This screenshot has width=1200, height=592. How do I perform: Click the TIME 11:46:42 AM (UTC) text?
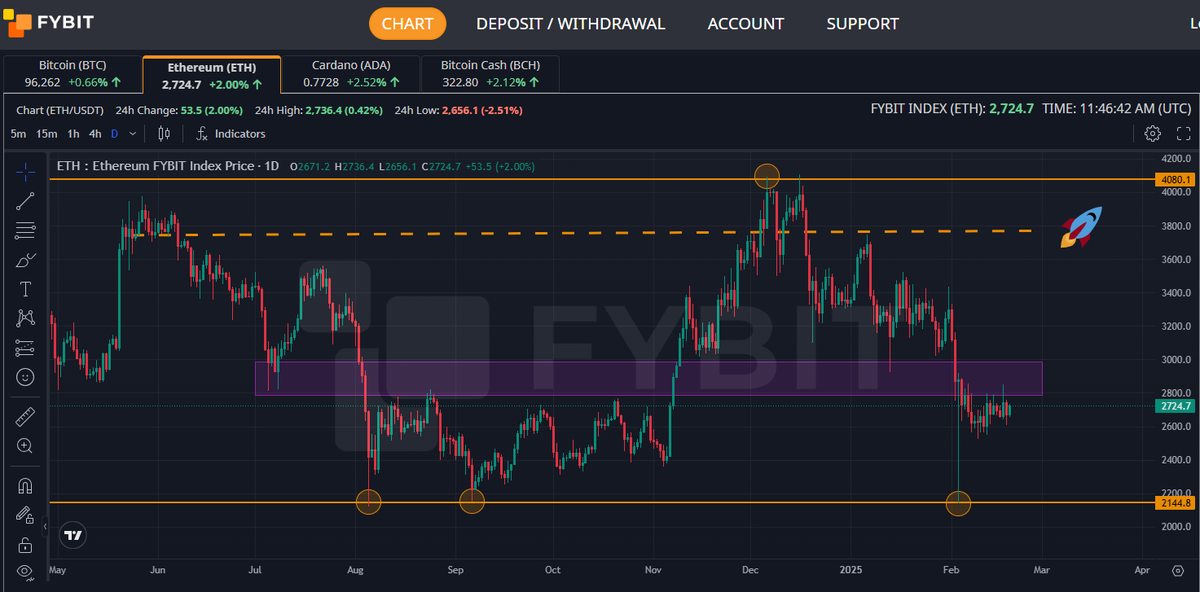1116,108
